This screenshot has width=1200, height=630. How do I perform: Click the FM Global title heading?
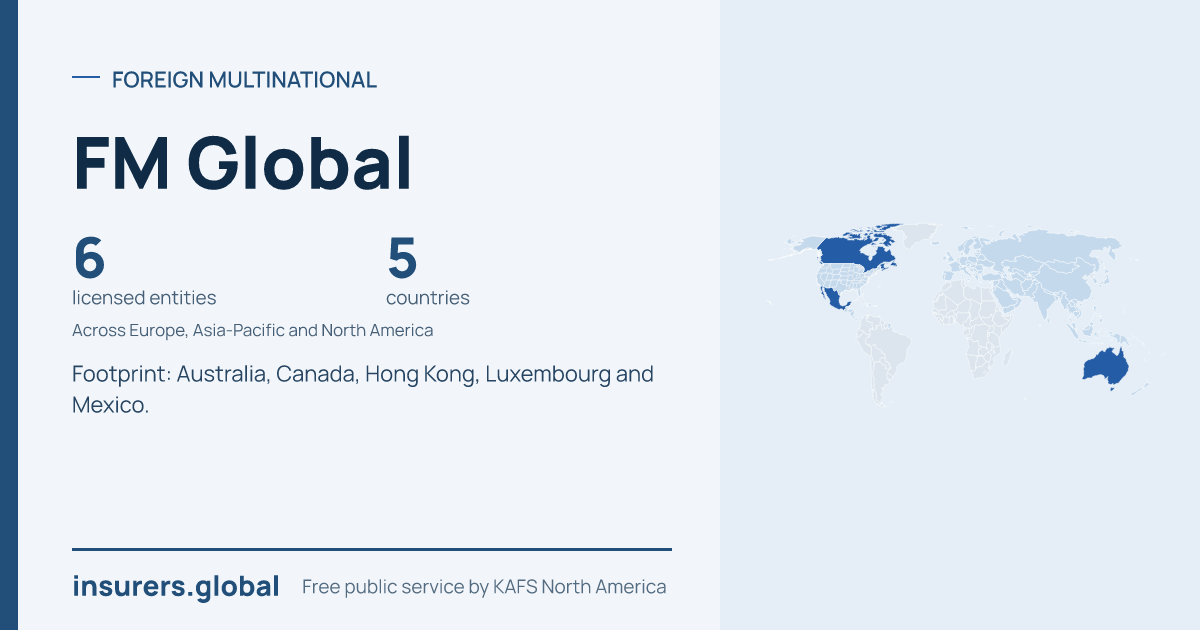243,164
